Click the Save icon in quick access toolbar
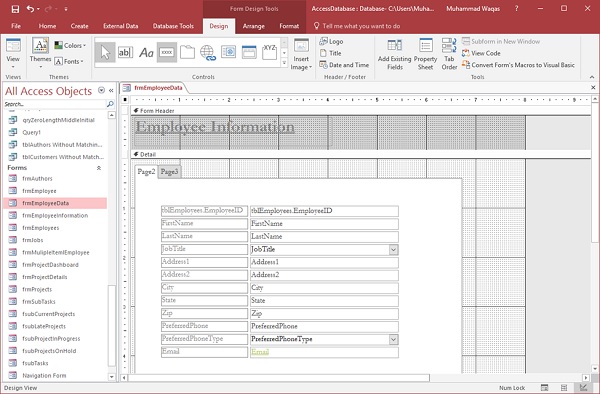600x394 pixels. pos(15,9)
